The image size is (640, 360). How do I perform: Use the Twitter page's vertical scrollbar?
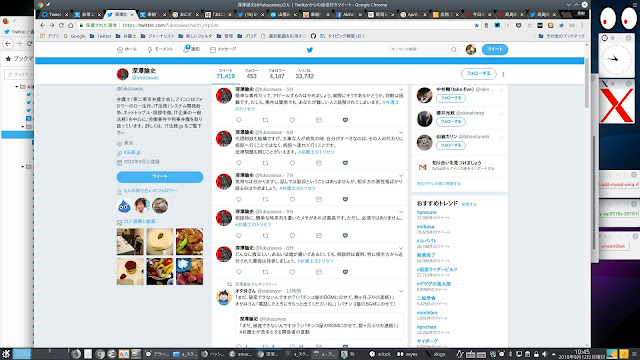[587, 83]
